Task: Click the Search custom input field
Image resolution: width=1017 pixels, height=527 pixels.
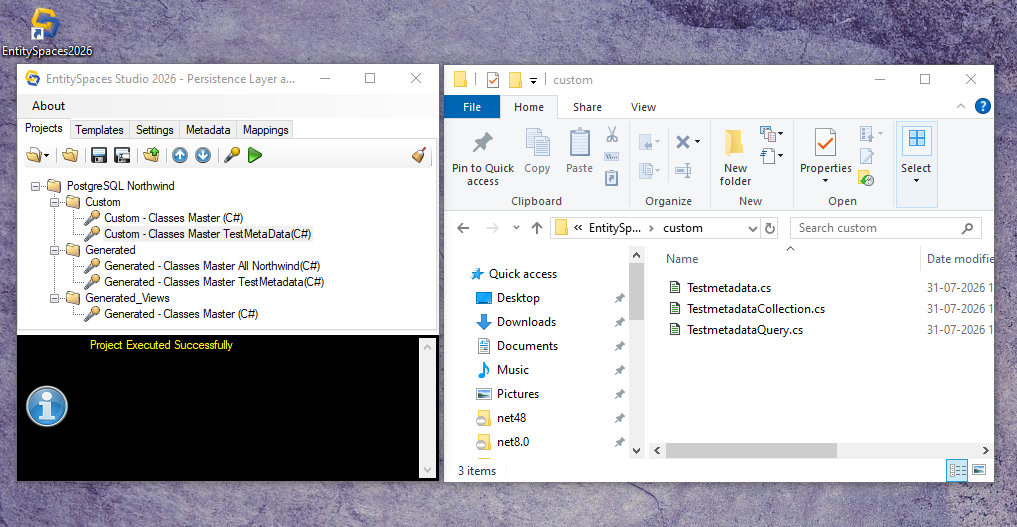Action: (885, 228)
